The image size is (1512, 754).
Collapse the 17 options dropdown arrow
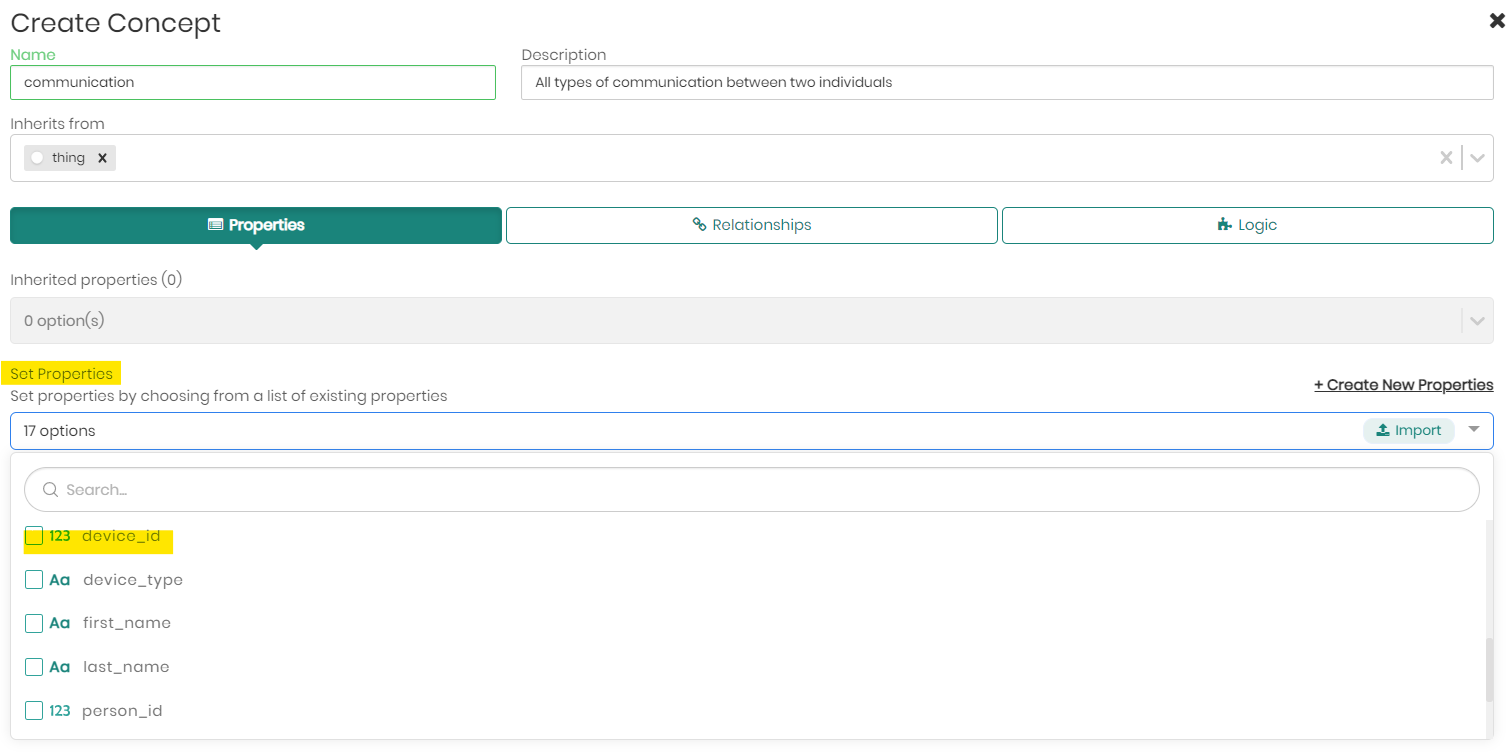1474,430
